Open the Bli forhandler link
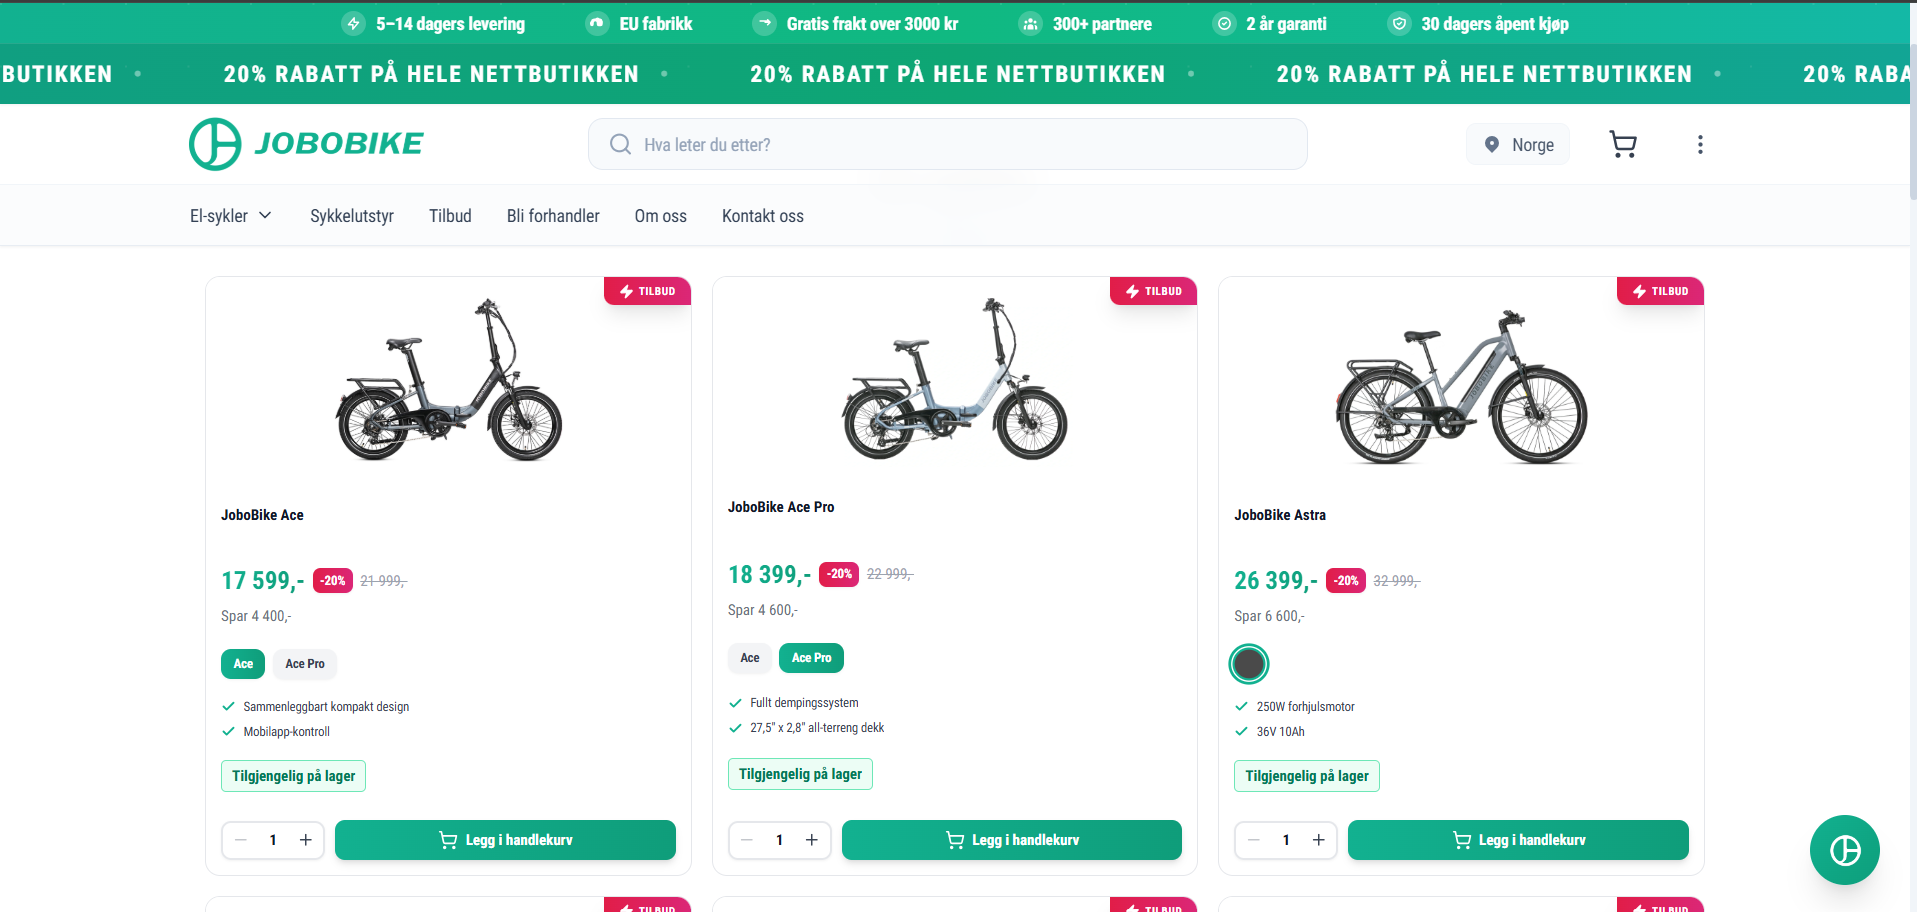The height and width of the screenshot is (912, 1917). tap(553, 216)
